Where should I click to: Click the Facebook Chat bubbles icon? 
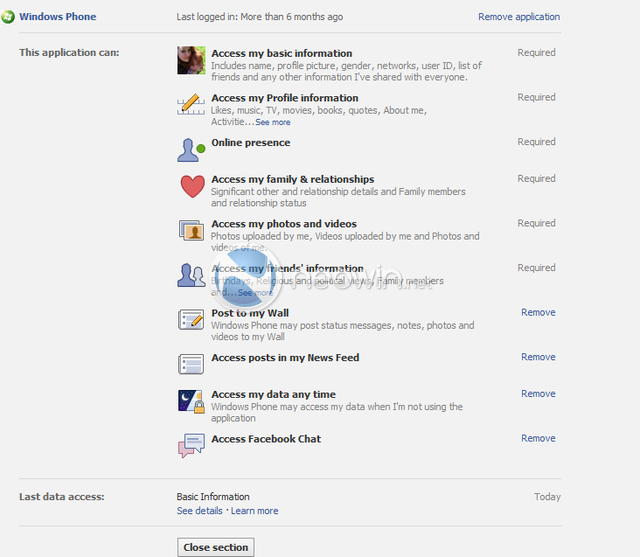pos(191,446)
